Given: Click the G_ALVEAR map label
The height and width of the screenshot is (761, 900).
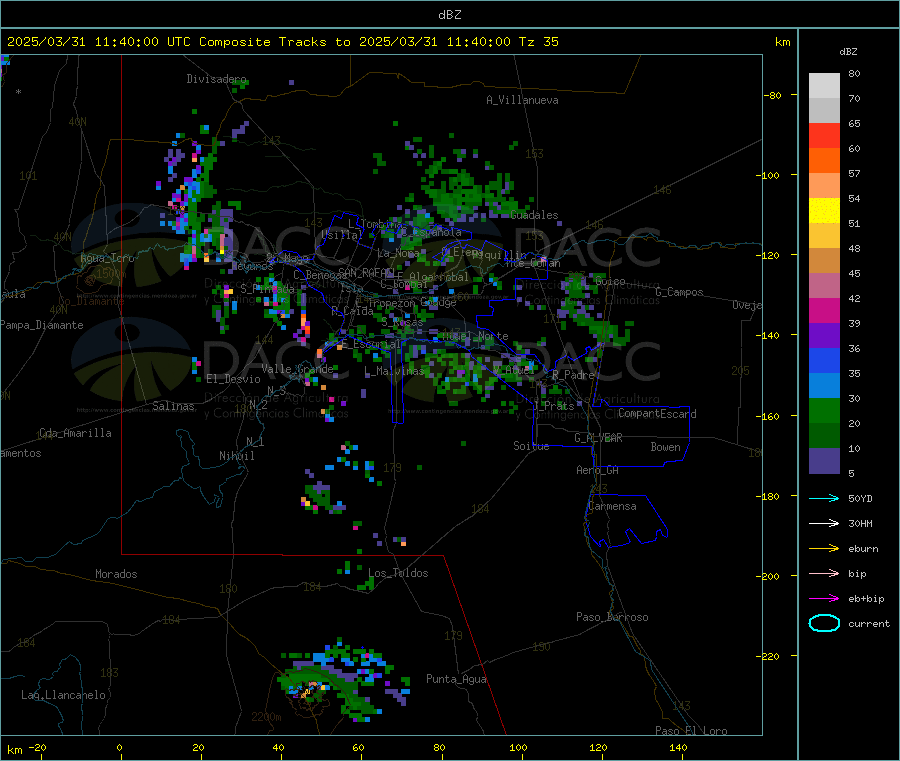Looking at the screenshot, I should pos(598,438).
